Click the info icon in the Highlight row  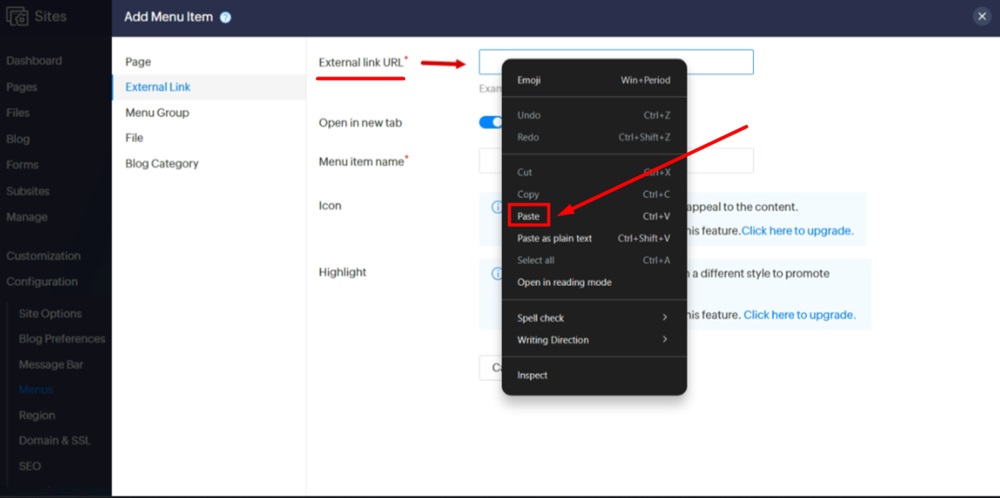(496, 274)
